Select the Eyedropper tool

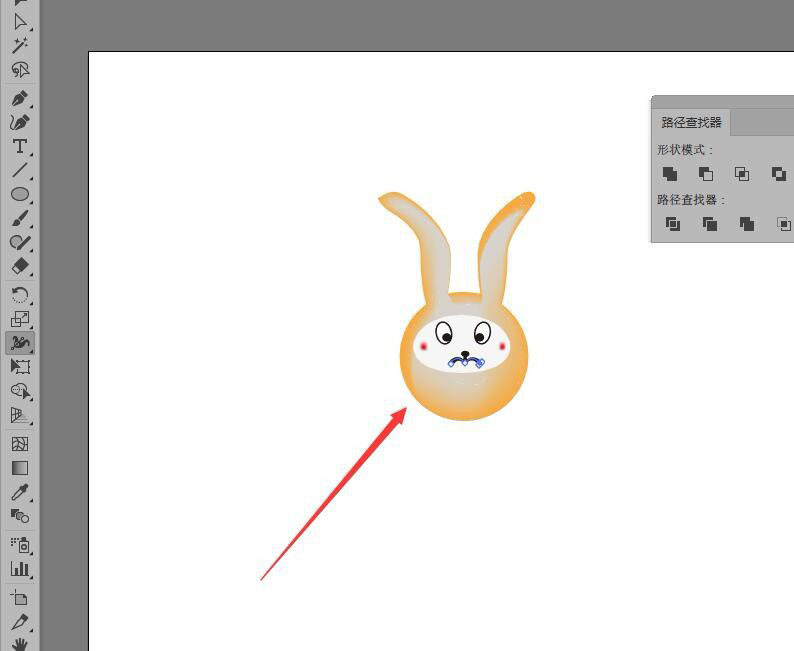(20, 492)
